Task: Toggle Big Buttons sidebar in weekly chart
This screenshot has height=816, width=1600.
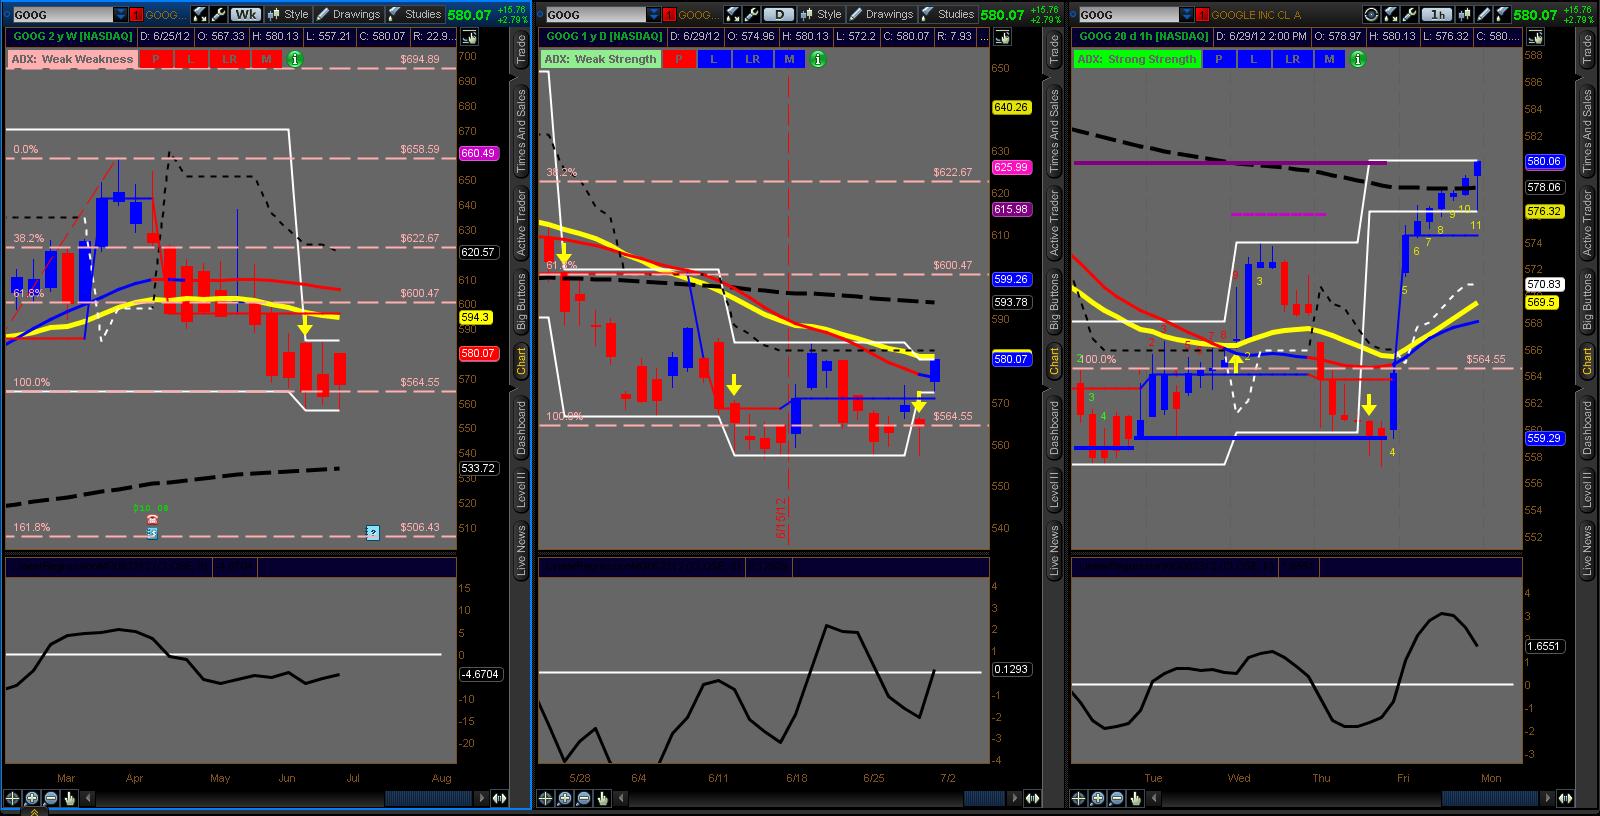Action: pyautogui.click(x=521, y=301)
